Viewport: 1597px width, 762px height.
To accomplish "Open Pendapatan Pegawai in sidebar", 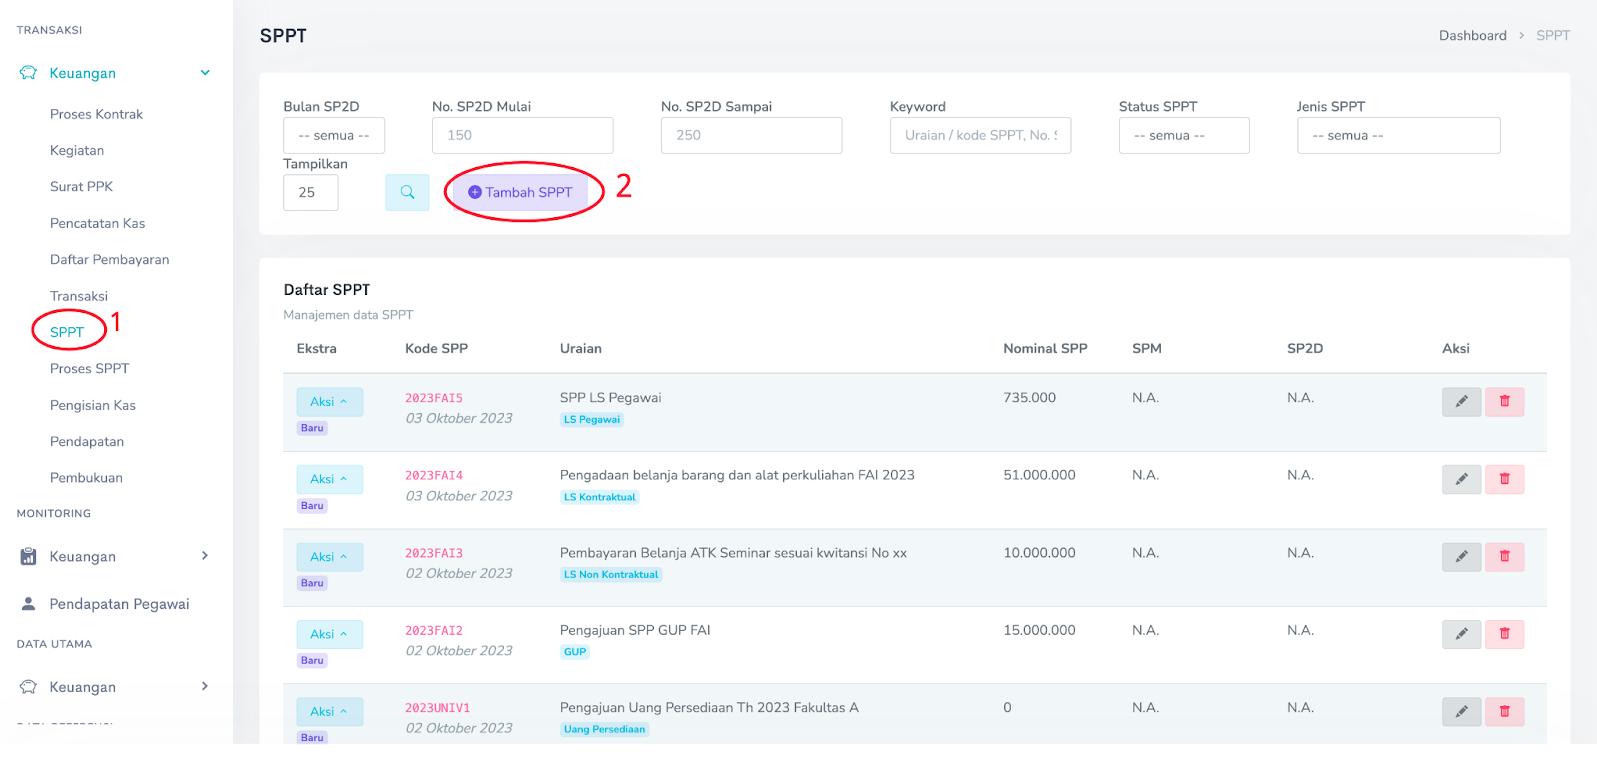I will pos(119,604).
